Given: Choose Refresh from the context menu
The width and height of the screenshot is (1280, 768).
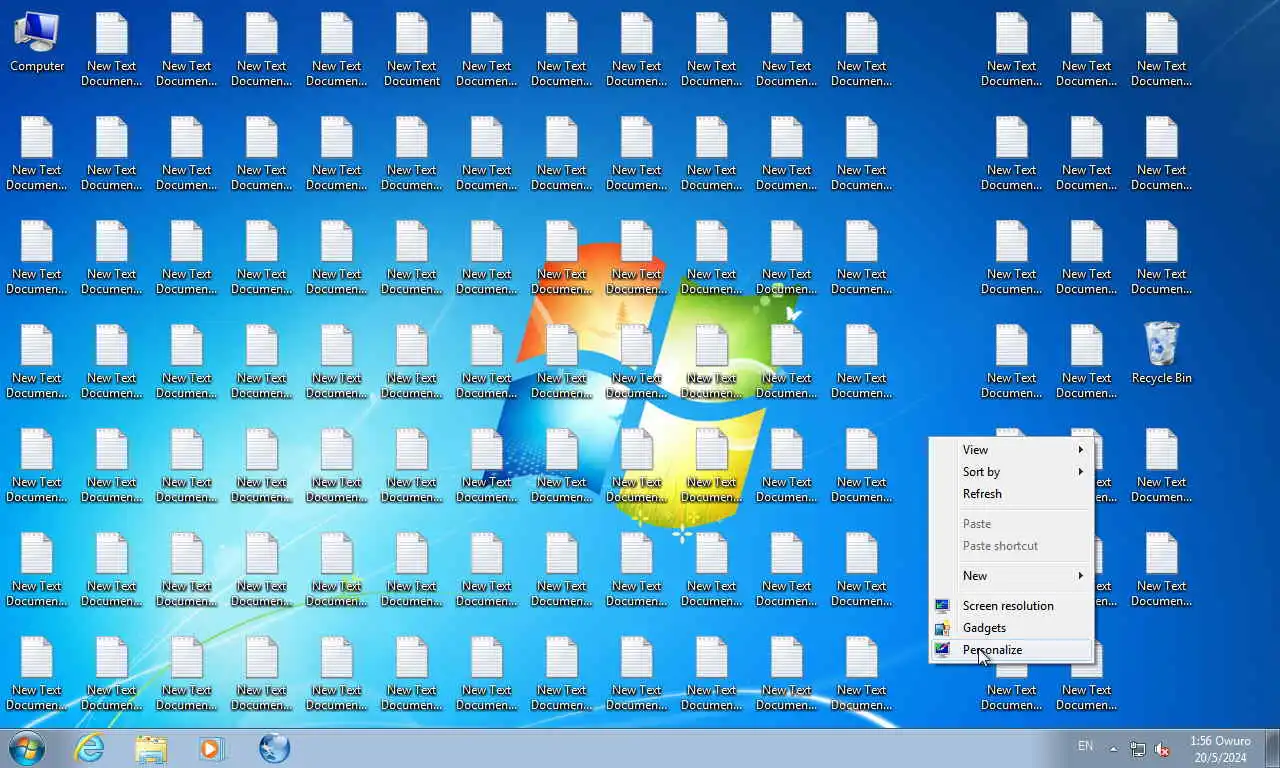Looking at the screenshot, I should 1011,494.
